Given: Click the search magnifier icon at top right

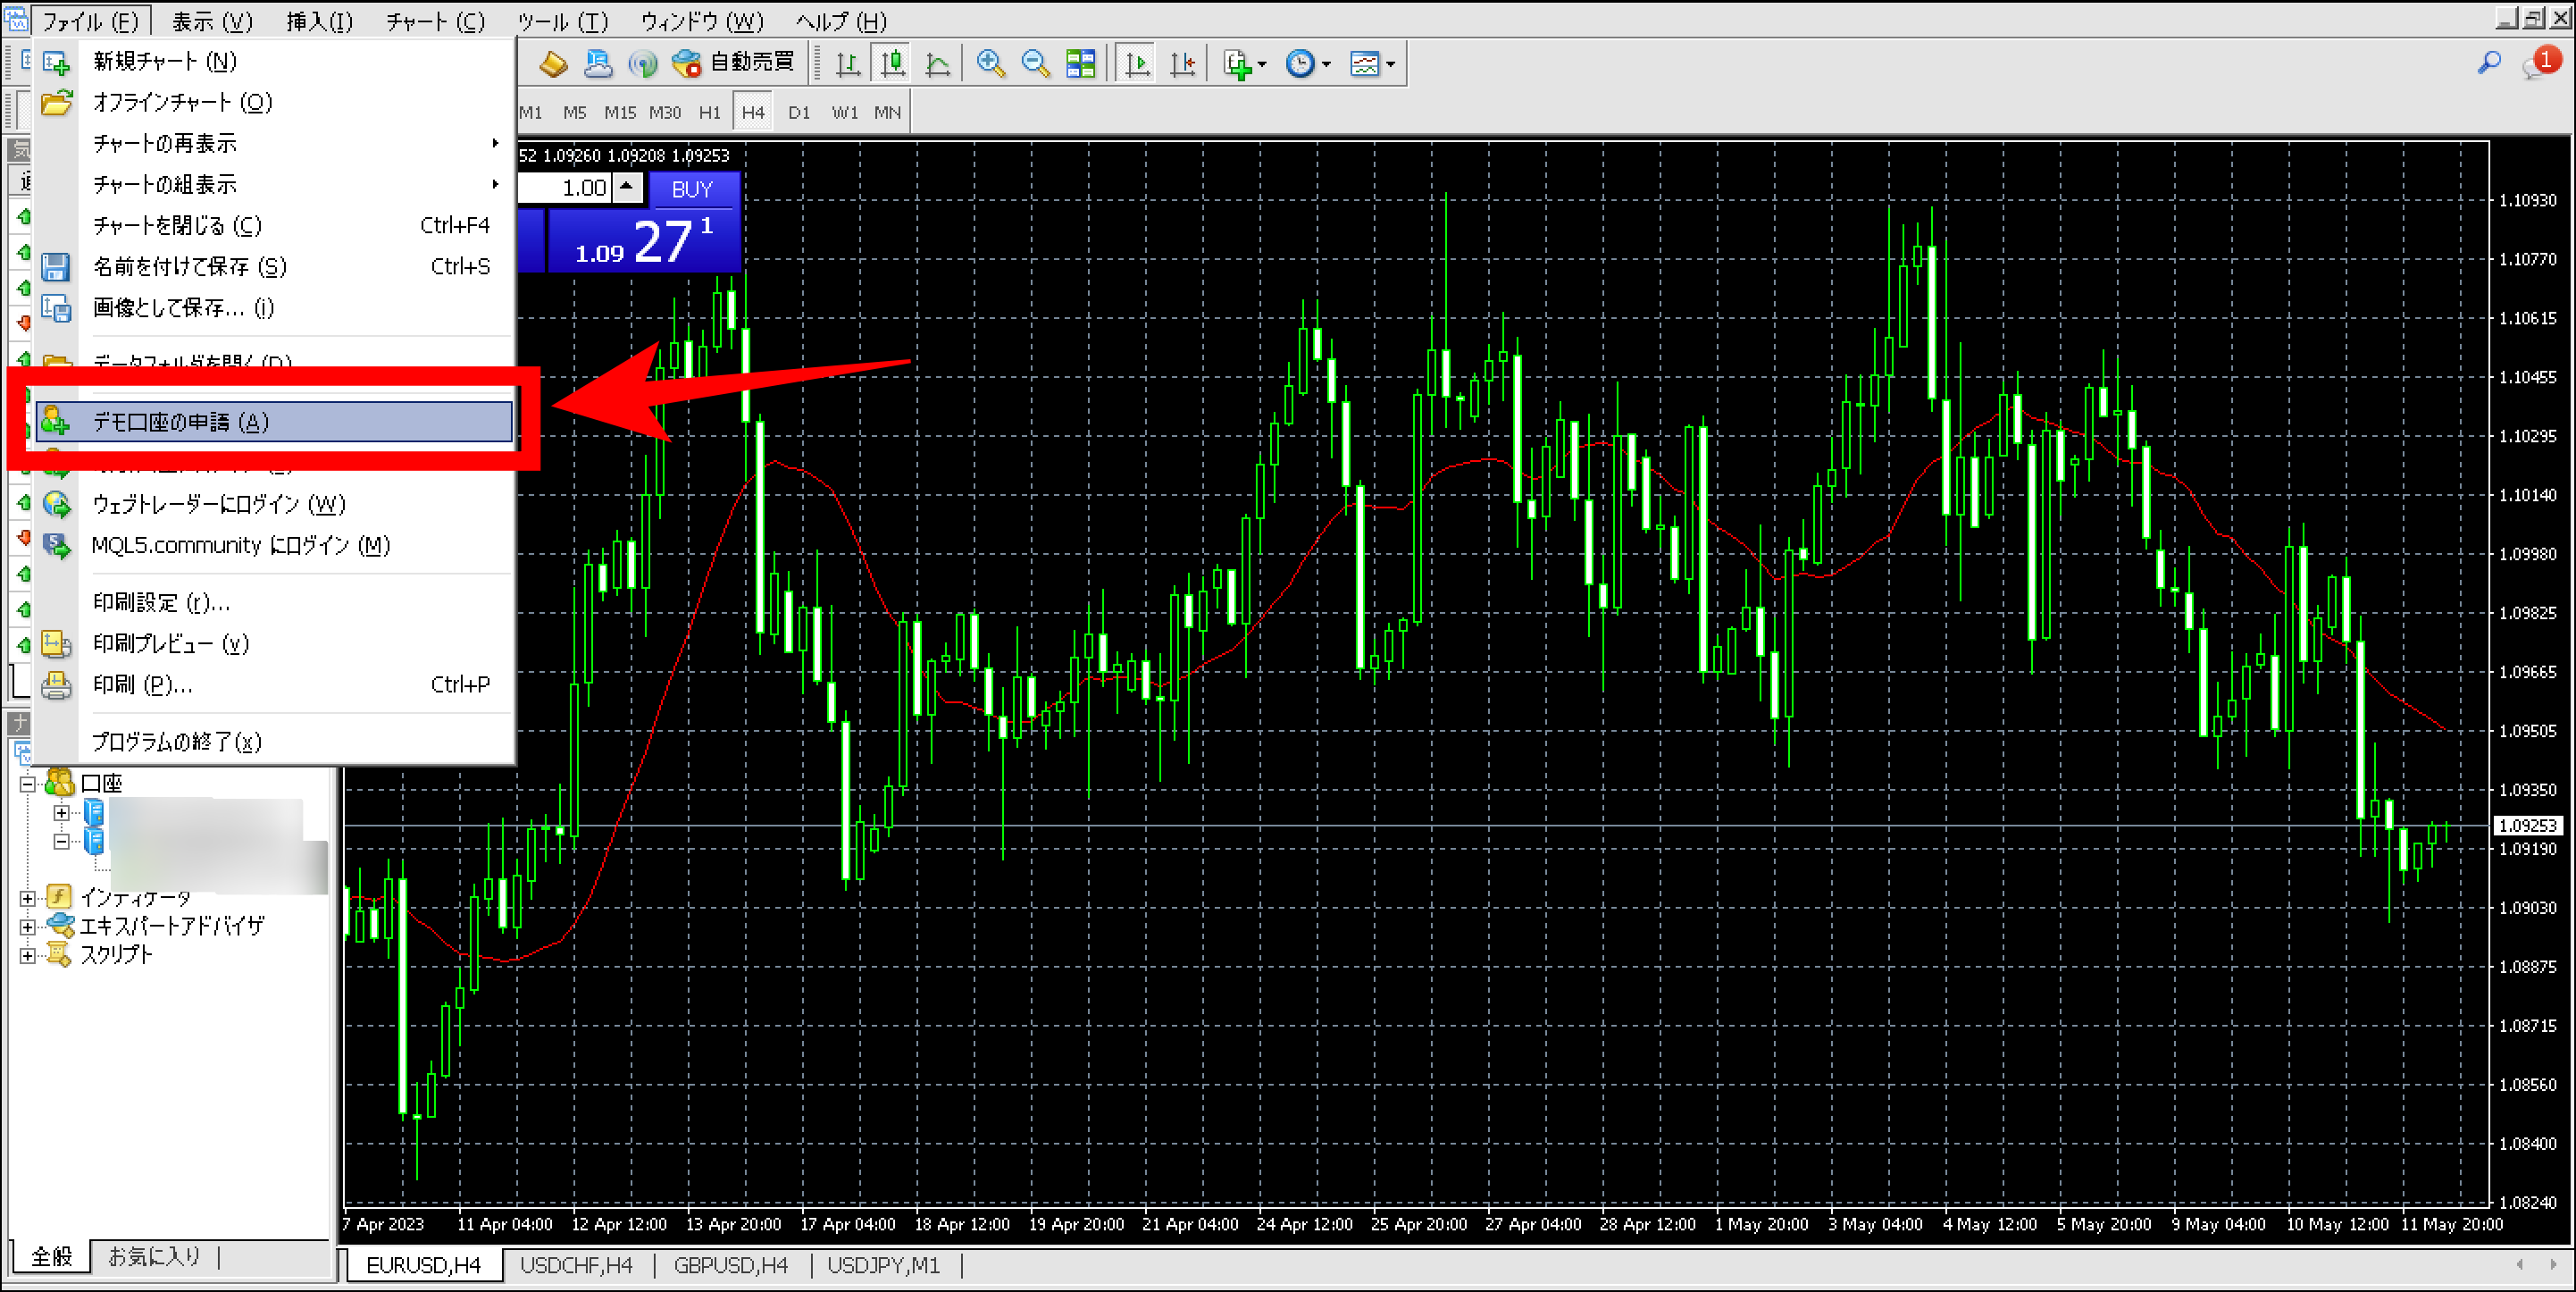Looking at the screenshot, I should click(2488, 62).
